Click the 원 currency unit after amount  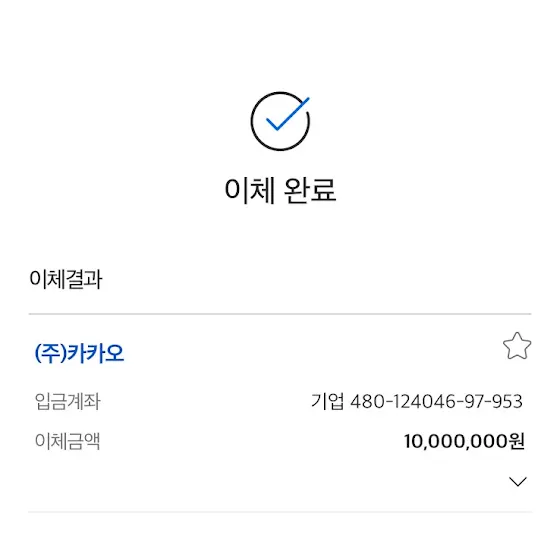tap(515, 441)
